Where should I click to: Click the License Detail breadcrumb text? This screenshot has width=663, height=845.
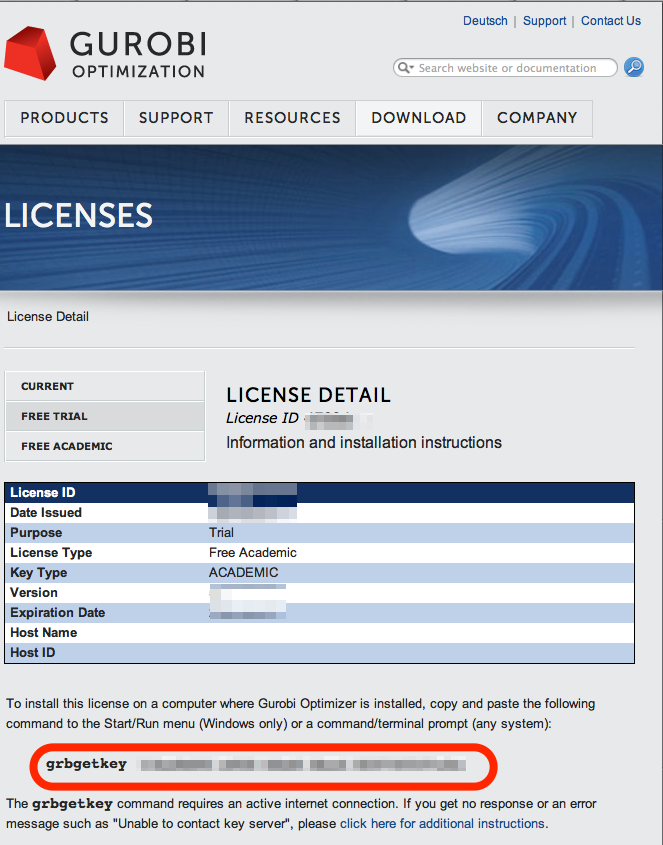pyautogui.click(x=48, y=316)
